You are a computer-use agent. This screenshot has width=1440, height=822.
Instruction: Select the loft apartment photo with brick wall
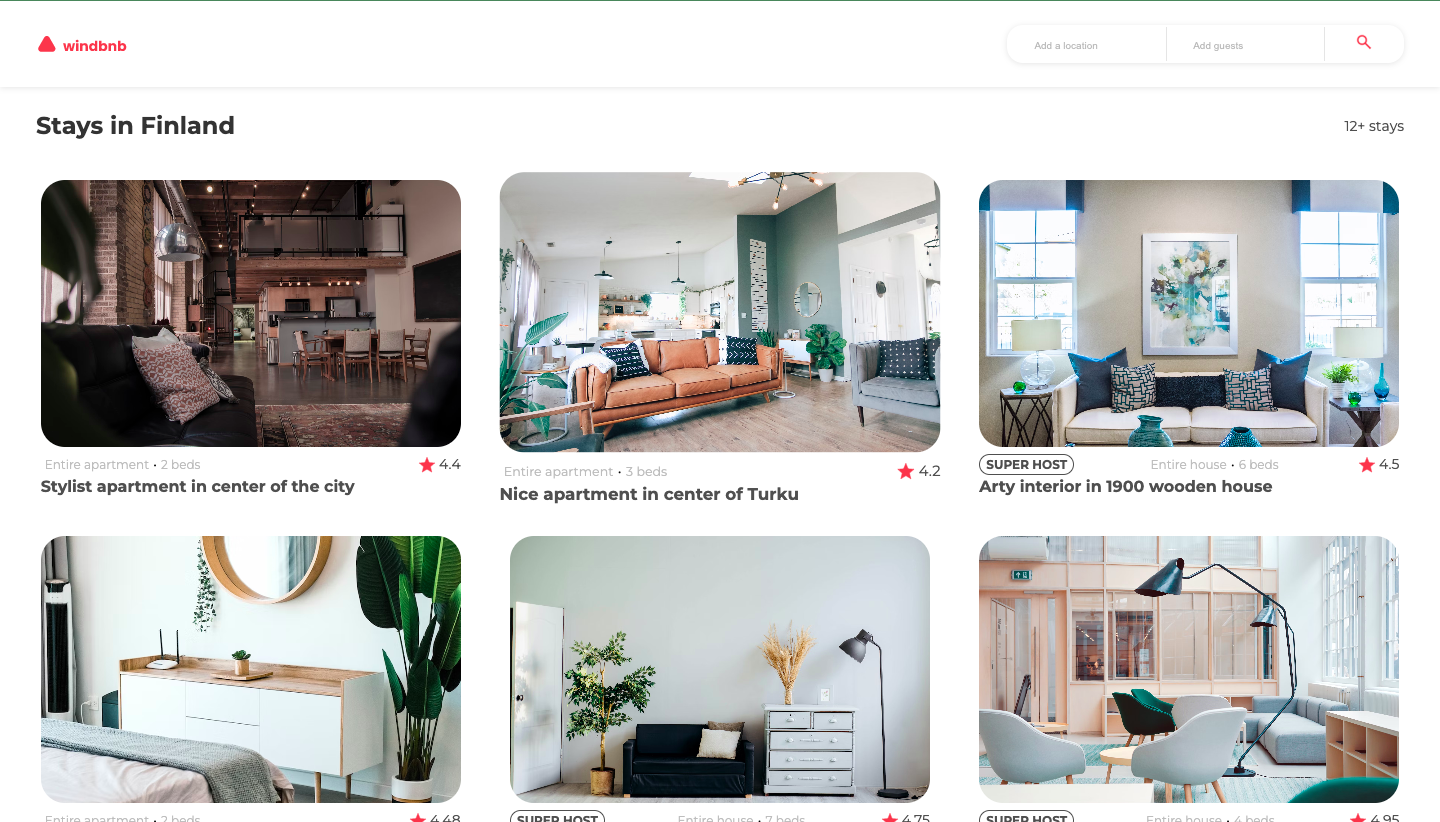tap(251, 313)
